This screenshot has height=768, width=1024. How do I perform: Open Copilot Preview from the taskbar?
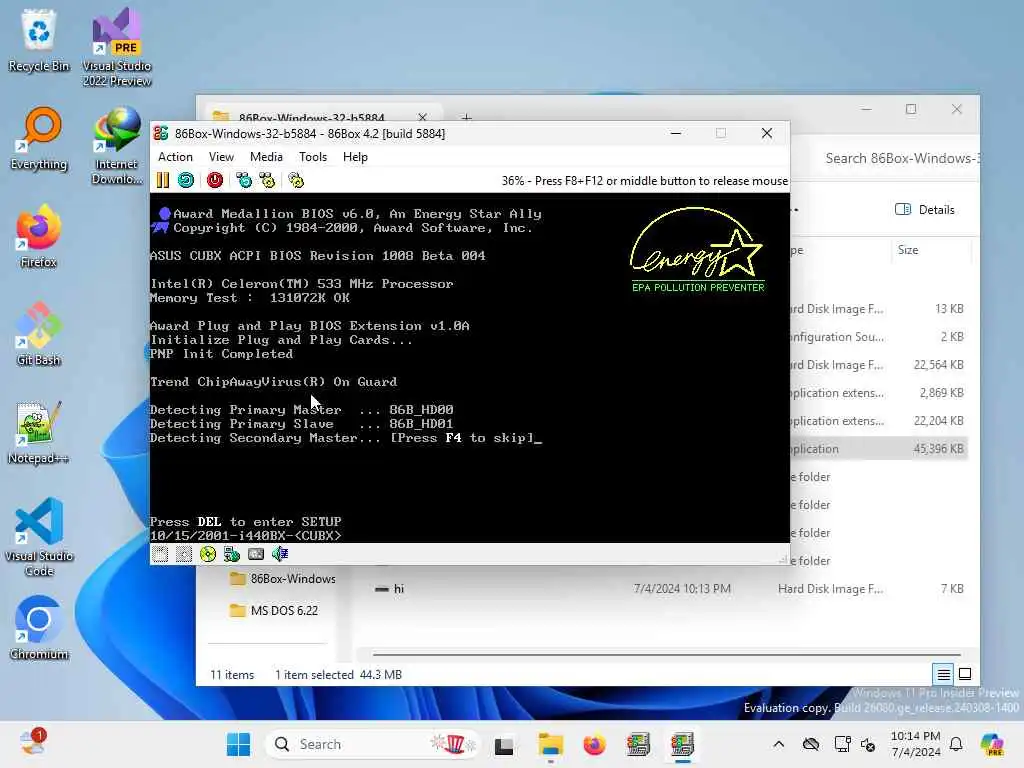(x=992, y=744)
